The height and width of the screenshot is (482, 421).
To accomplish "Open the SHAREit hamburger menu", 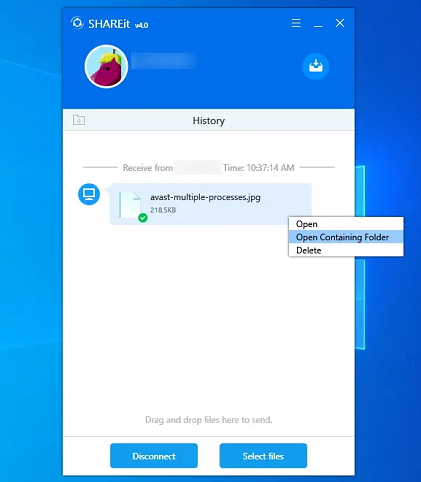I will pyautogui.click(x=296, y=23).
